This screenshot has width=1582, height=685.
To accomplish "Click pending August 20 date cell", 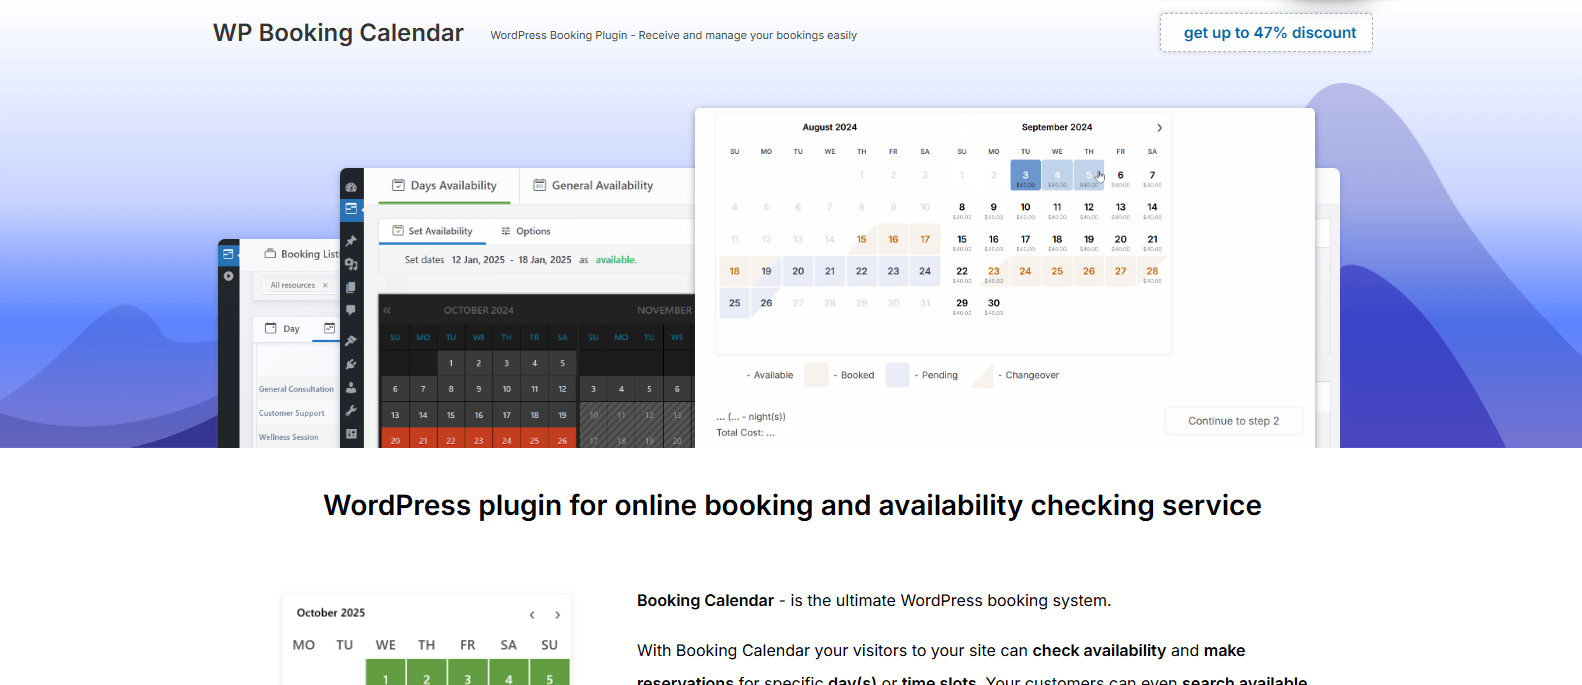I will [x=798, y=271].
